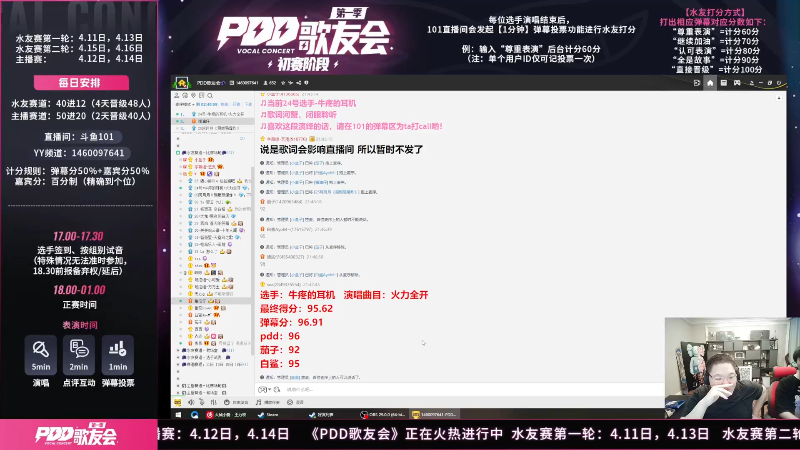The width and height of the screenshot is (800, 450).
Task: Click the favorite star icon in channel title bar
Action: [283, 83]
